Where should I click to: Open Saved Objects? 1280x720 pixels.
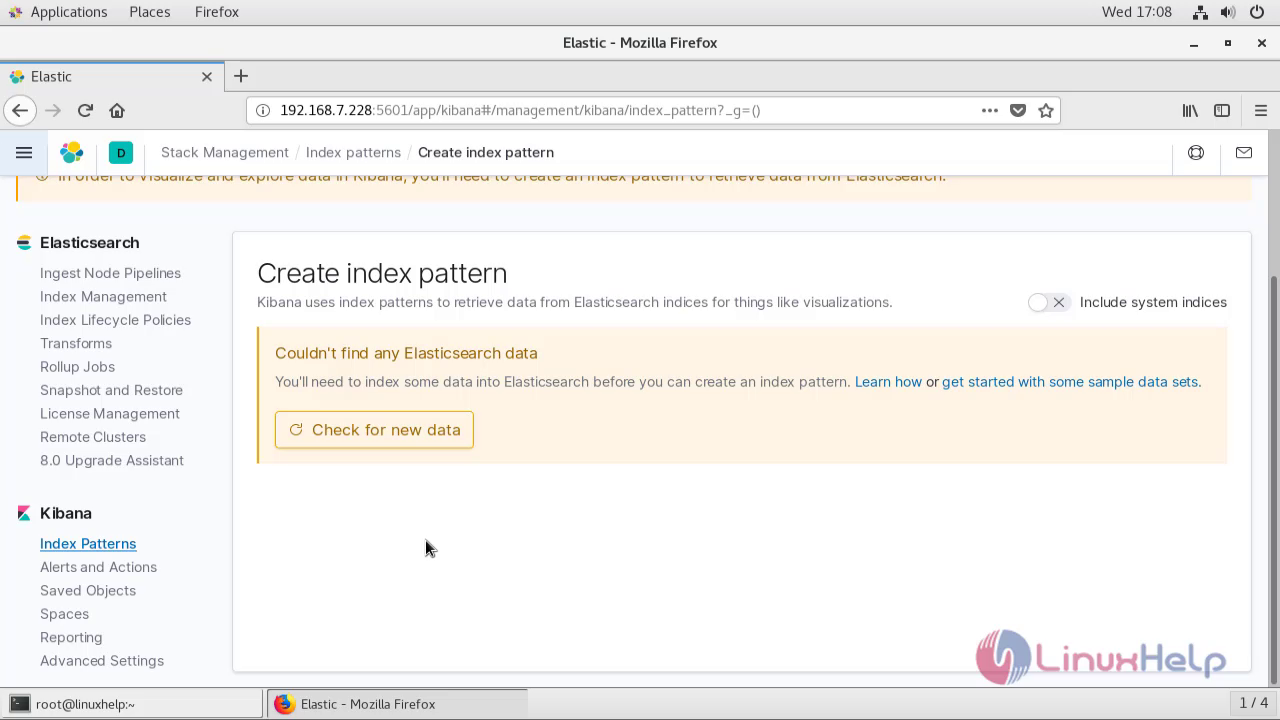click(88, 590)
